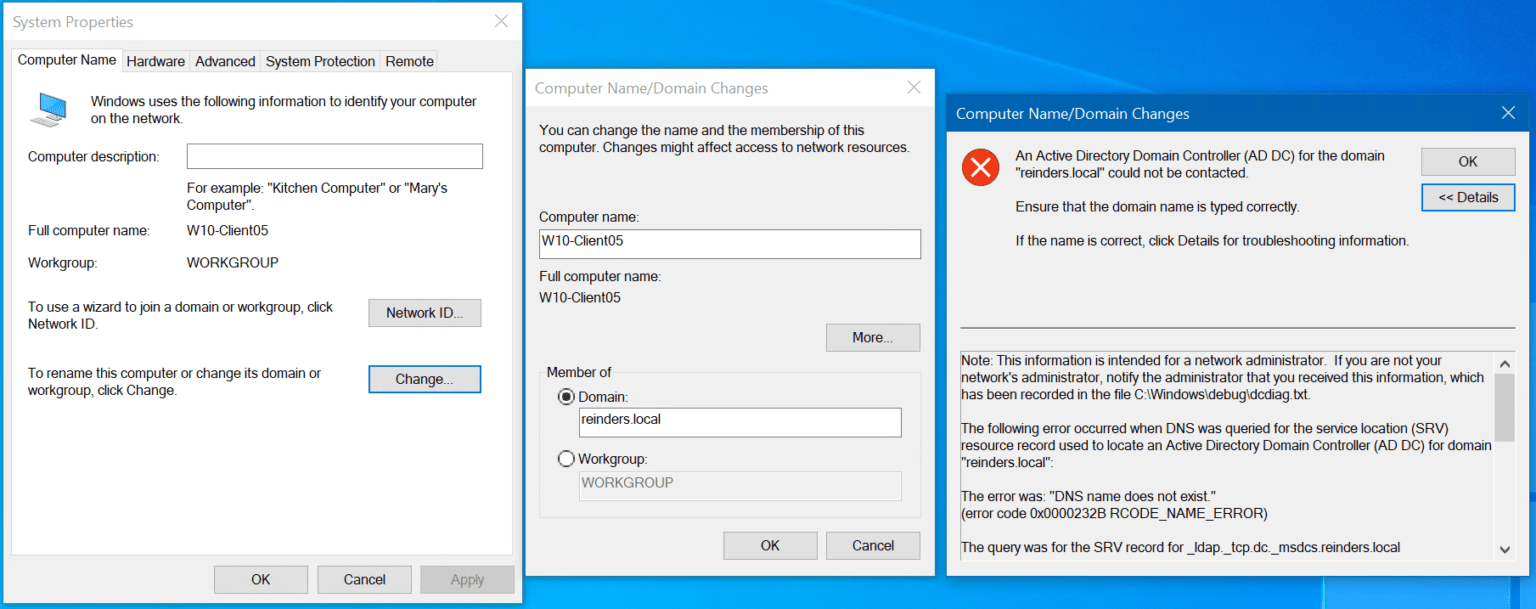Click the computer icon in System Properties

[48, 109]
